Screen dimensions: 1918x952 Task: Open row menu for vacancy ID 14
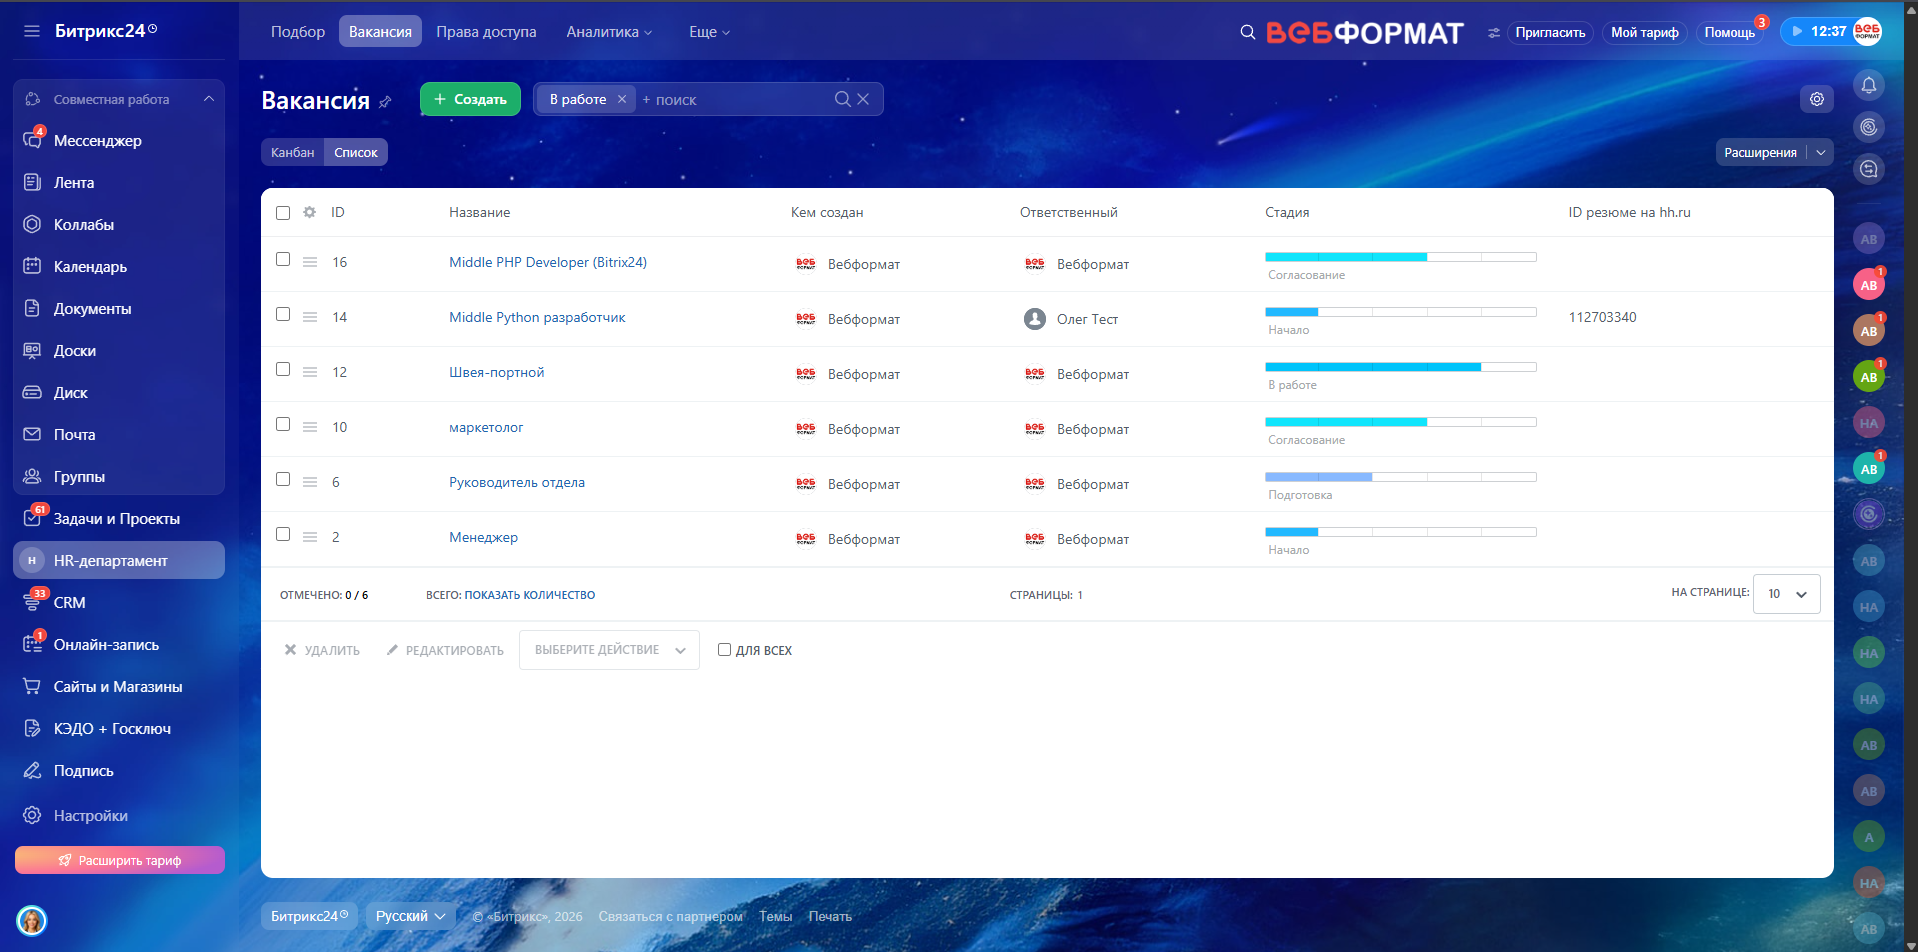tap(310, 317)
